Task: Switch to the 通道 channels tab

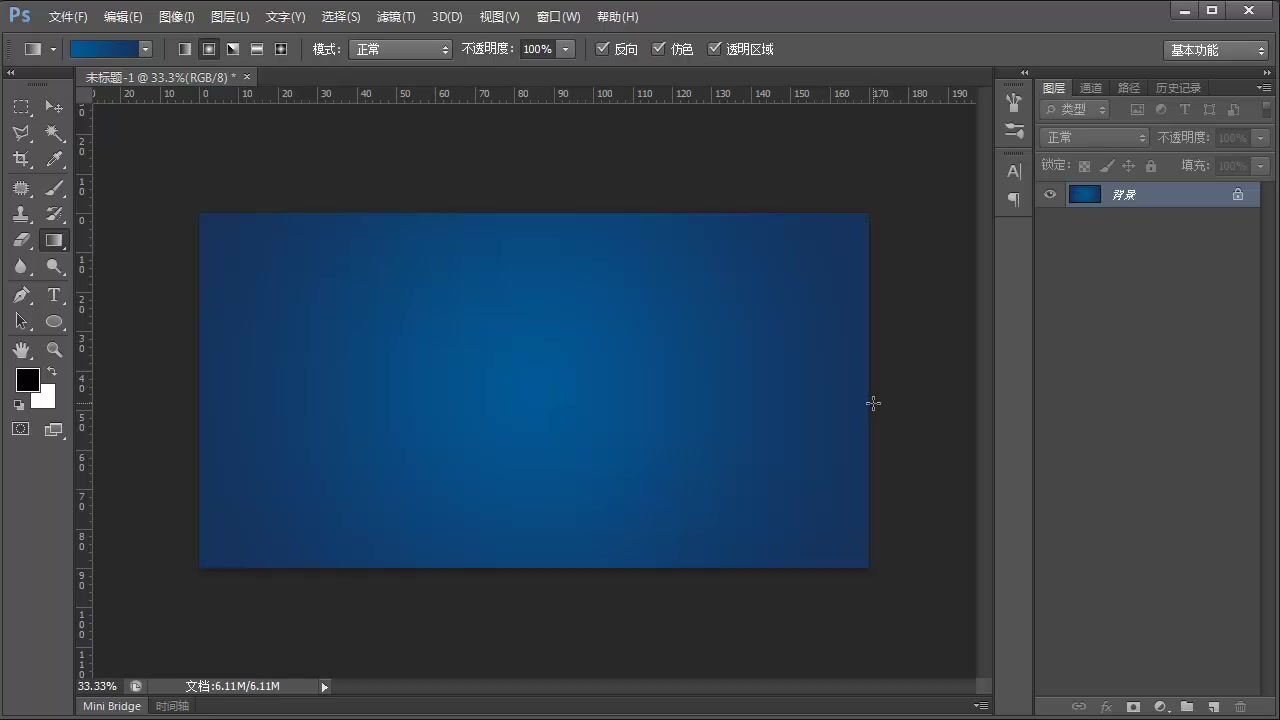Action: [x=1091, y=88]
